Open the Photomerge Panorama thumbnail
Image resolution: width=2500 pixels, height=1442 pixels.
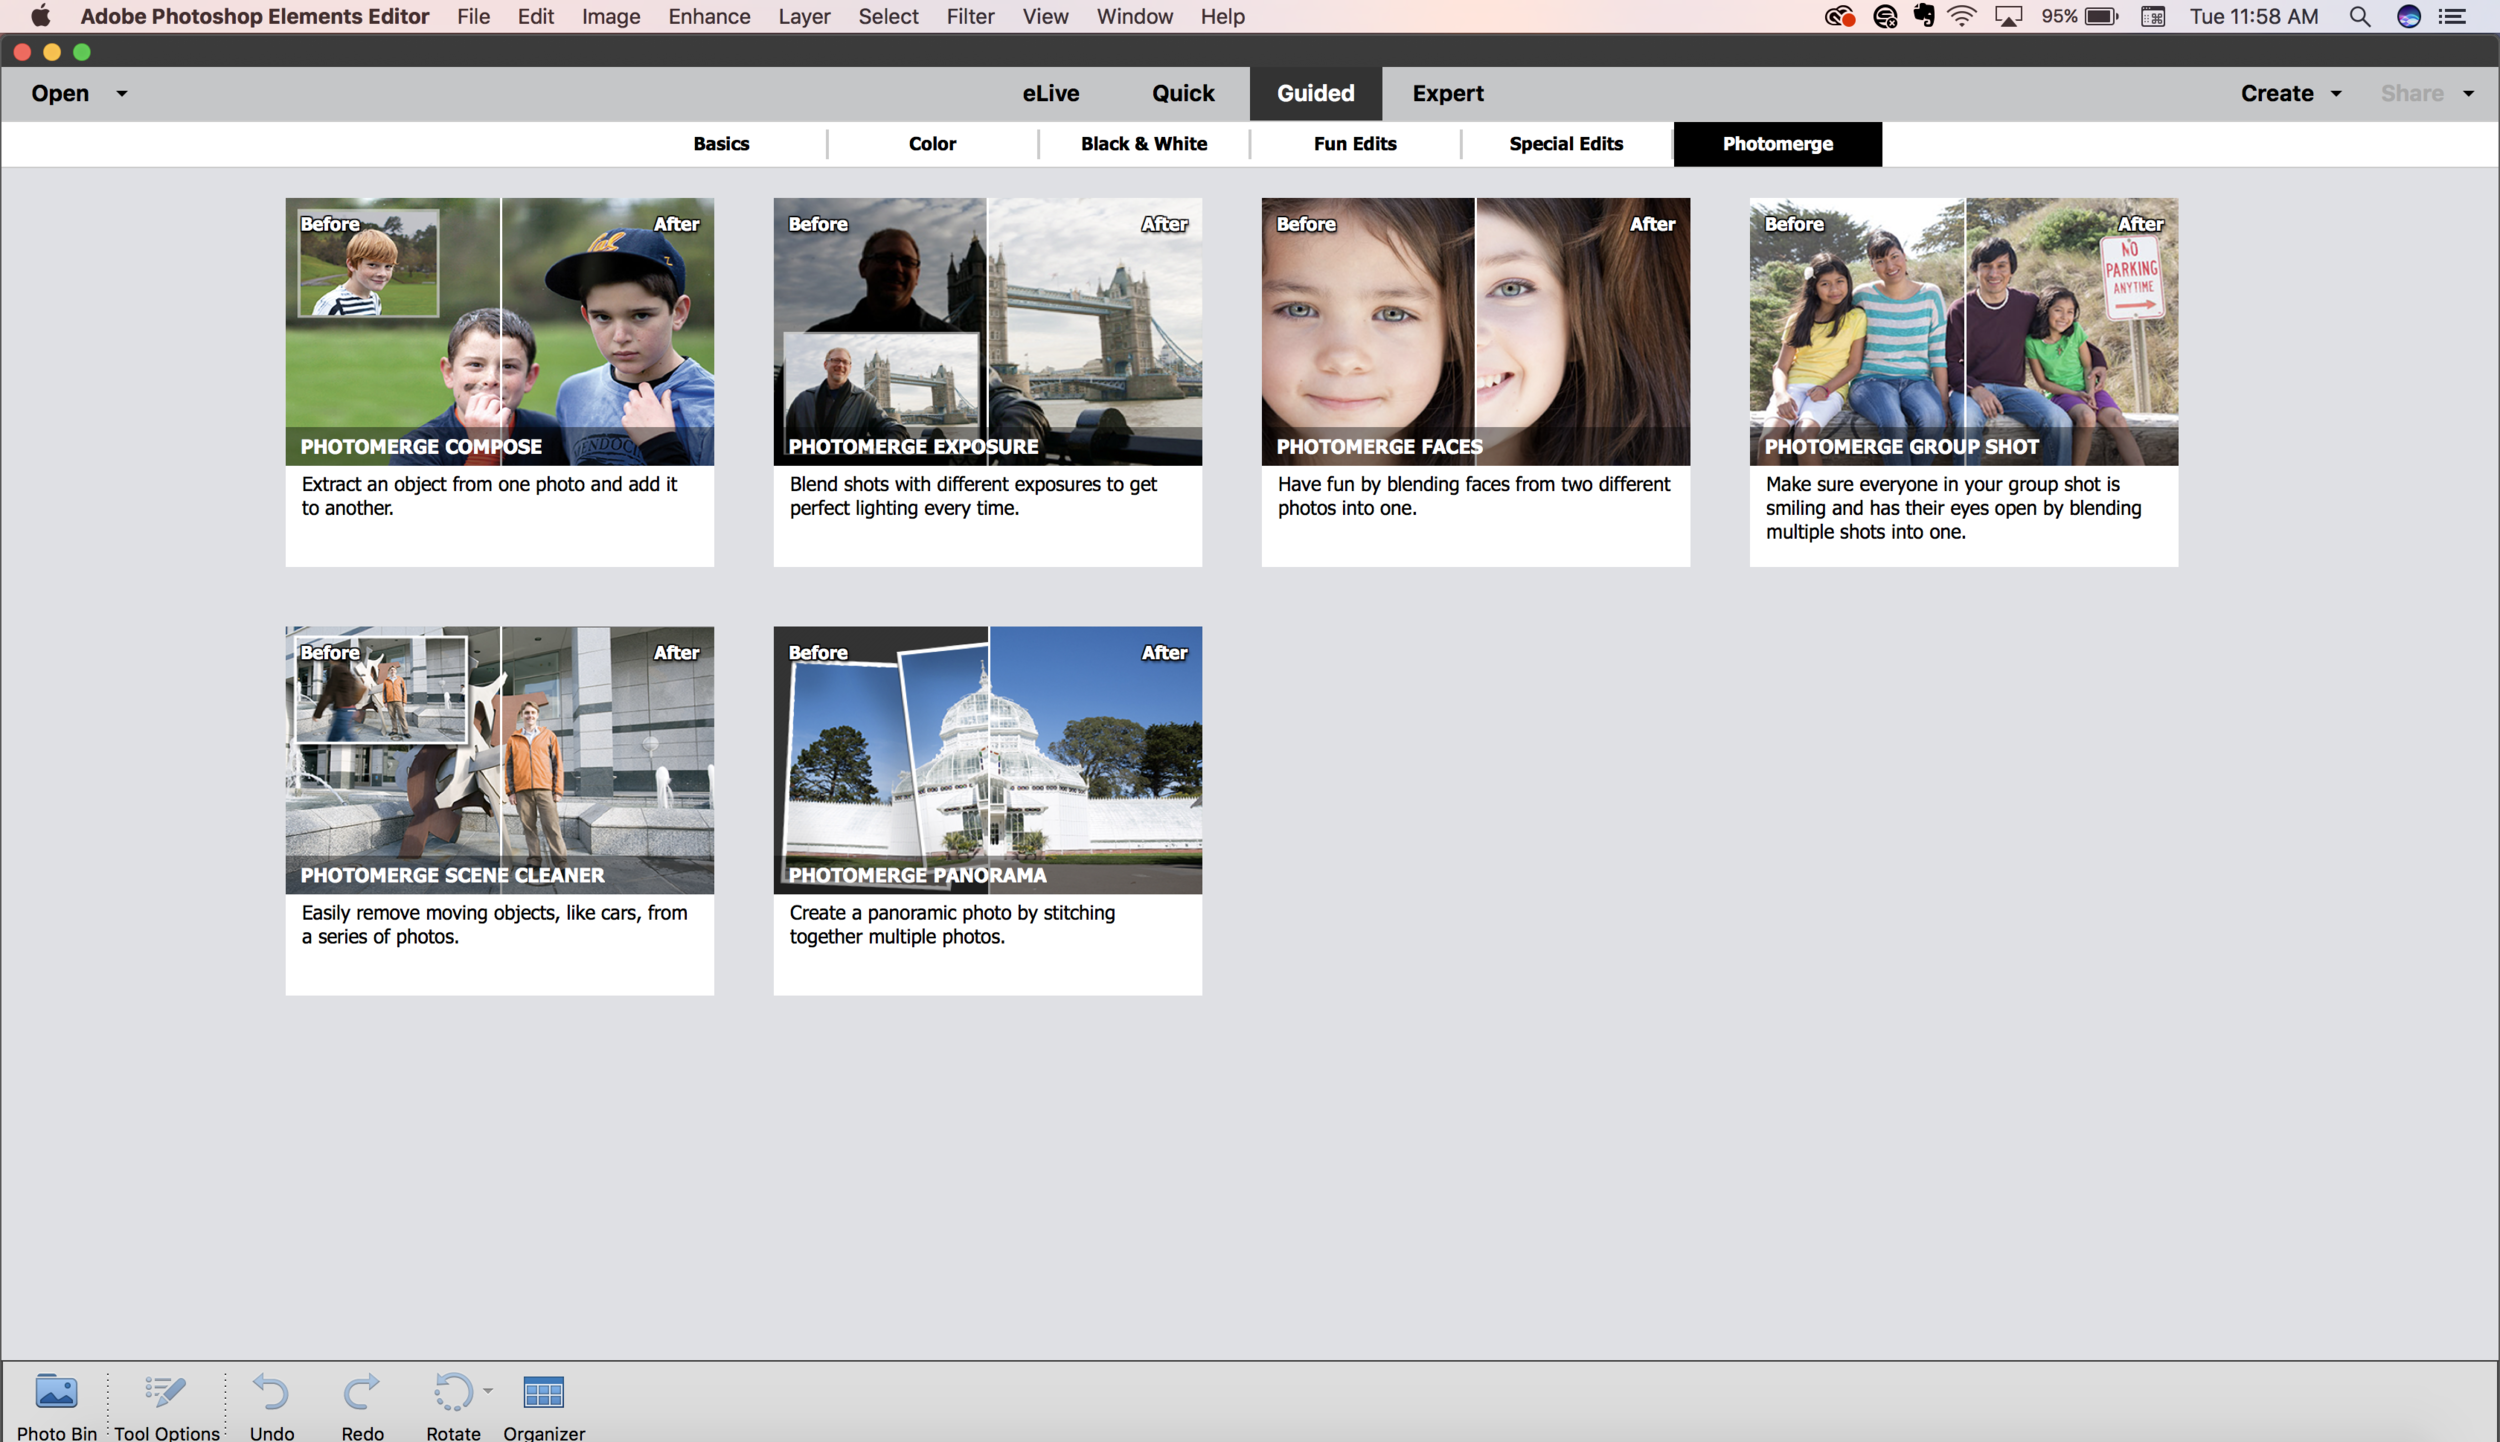click(x=988, y=760)
